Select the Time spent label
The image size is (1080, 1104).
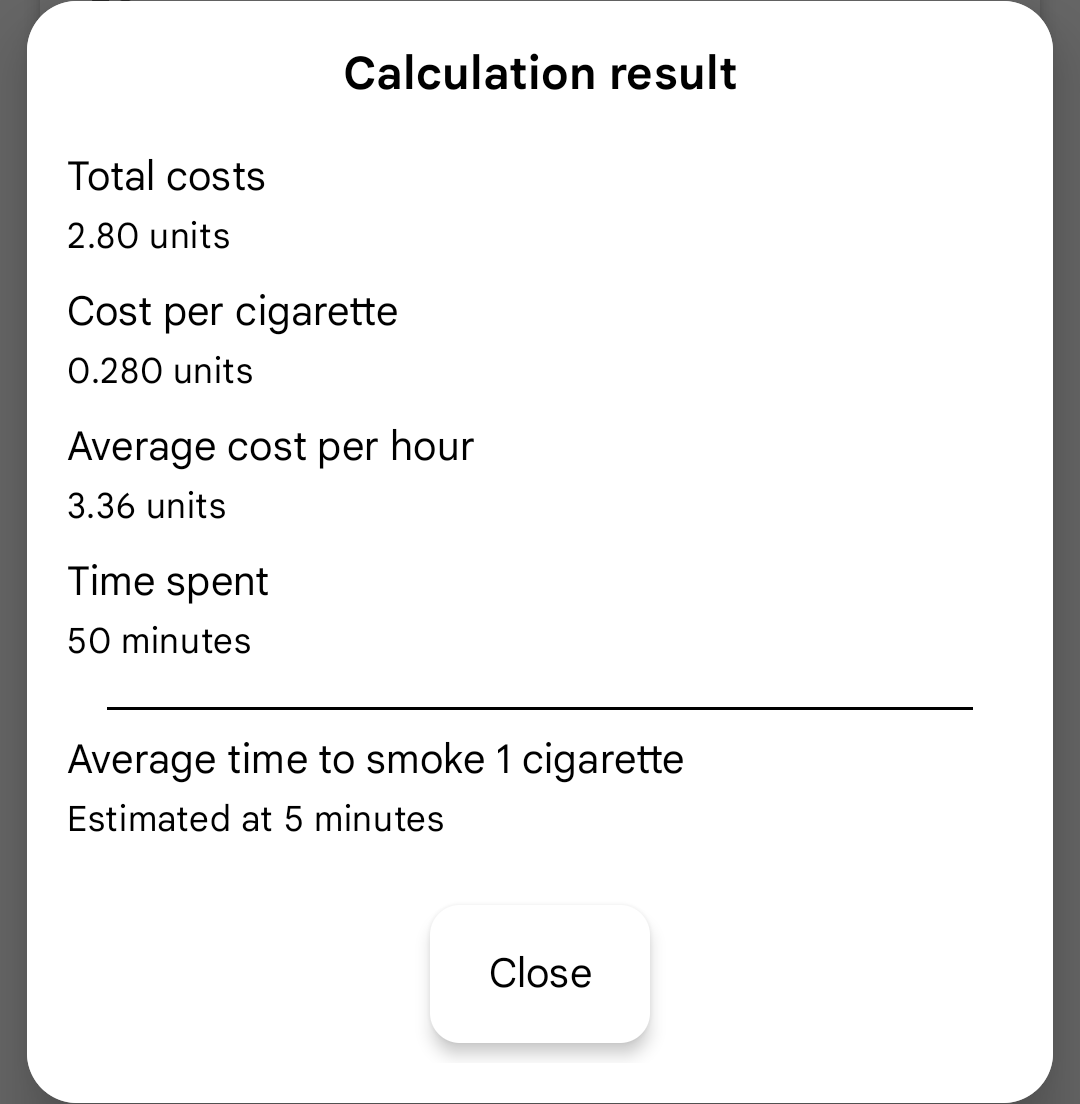click(168, 582)
